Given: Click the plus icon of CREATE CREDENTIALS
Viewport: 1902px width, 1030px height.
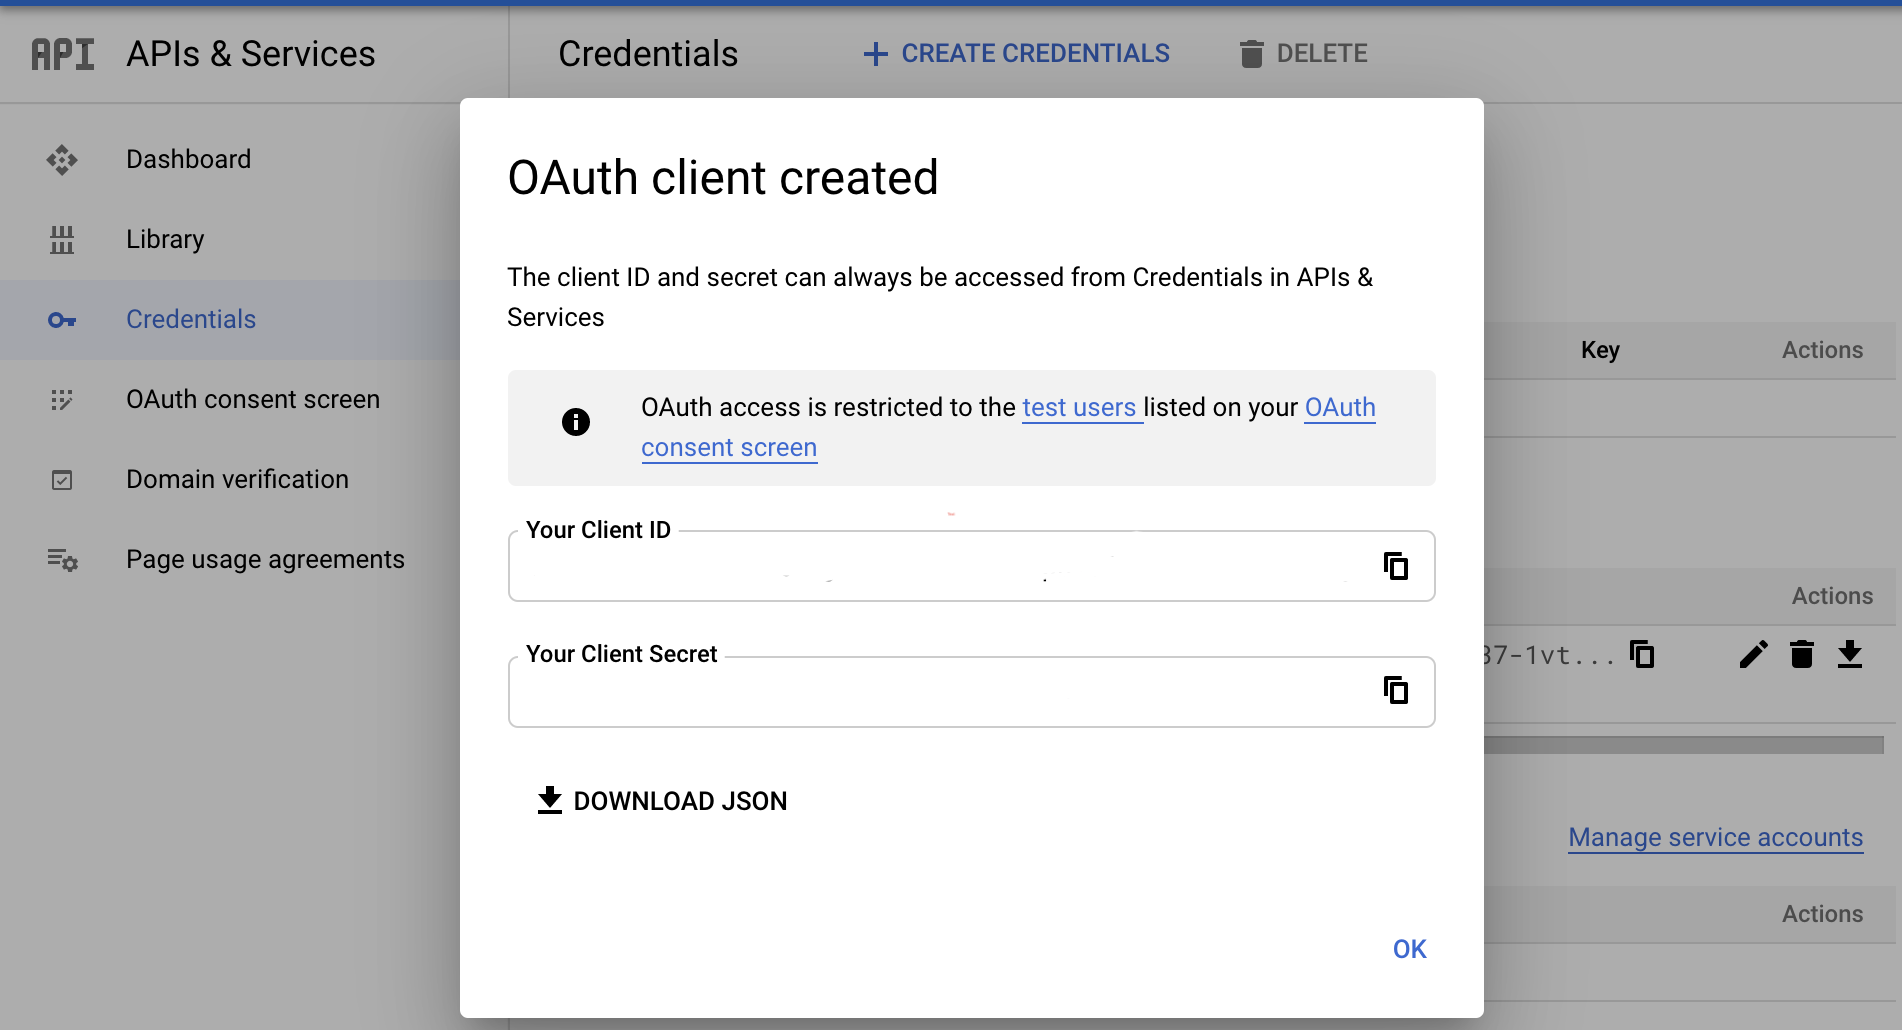Looking at the screenshot, I should pyautogui.click(x=876, y=54).
